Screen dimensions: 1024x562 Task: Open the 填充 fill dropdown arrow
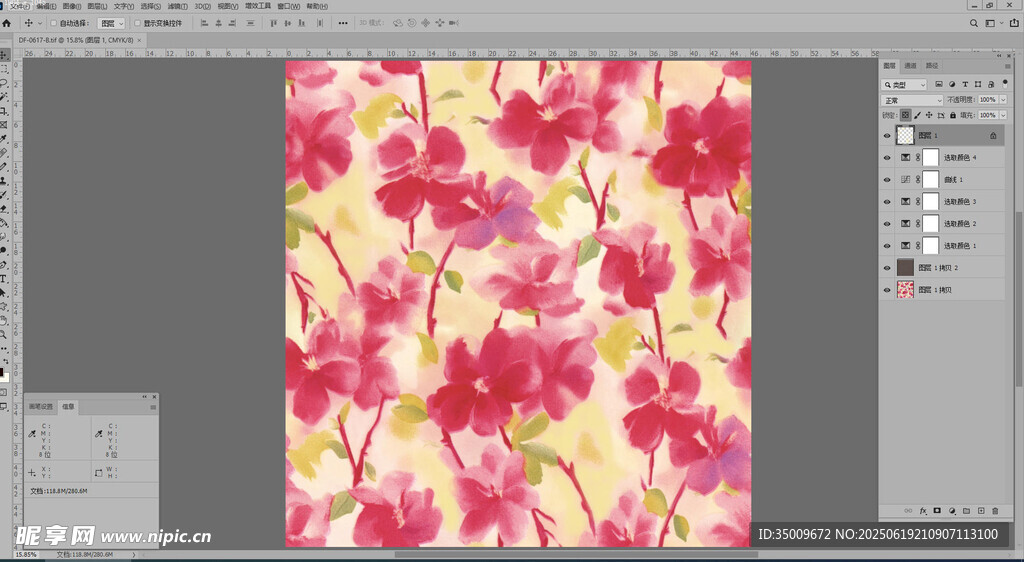click(1003, 116)
